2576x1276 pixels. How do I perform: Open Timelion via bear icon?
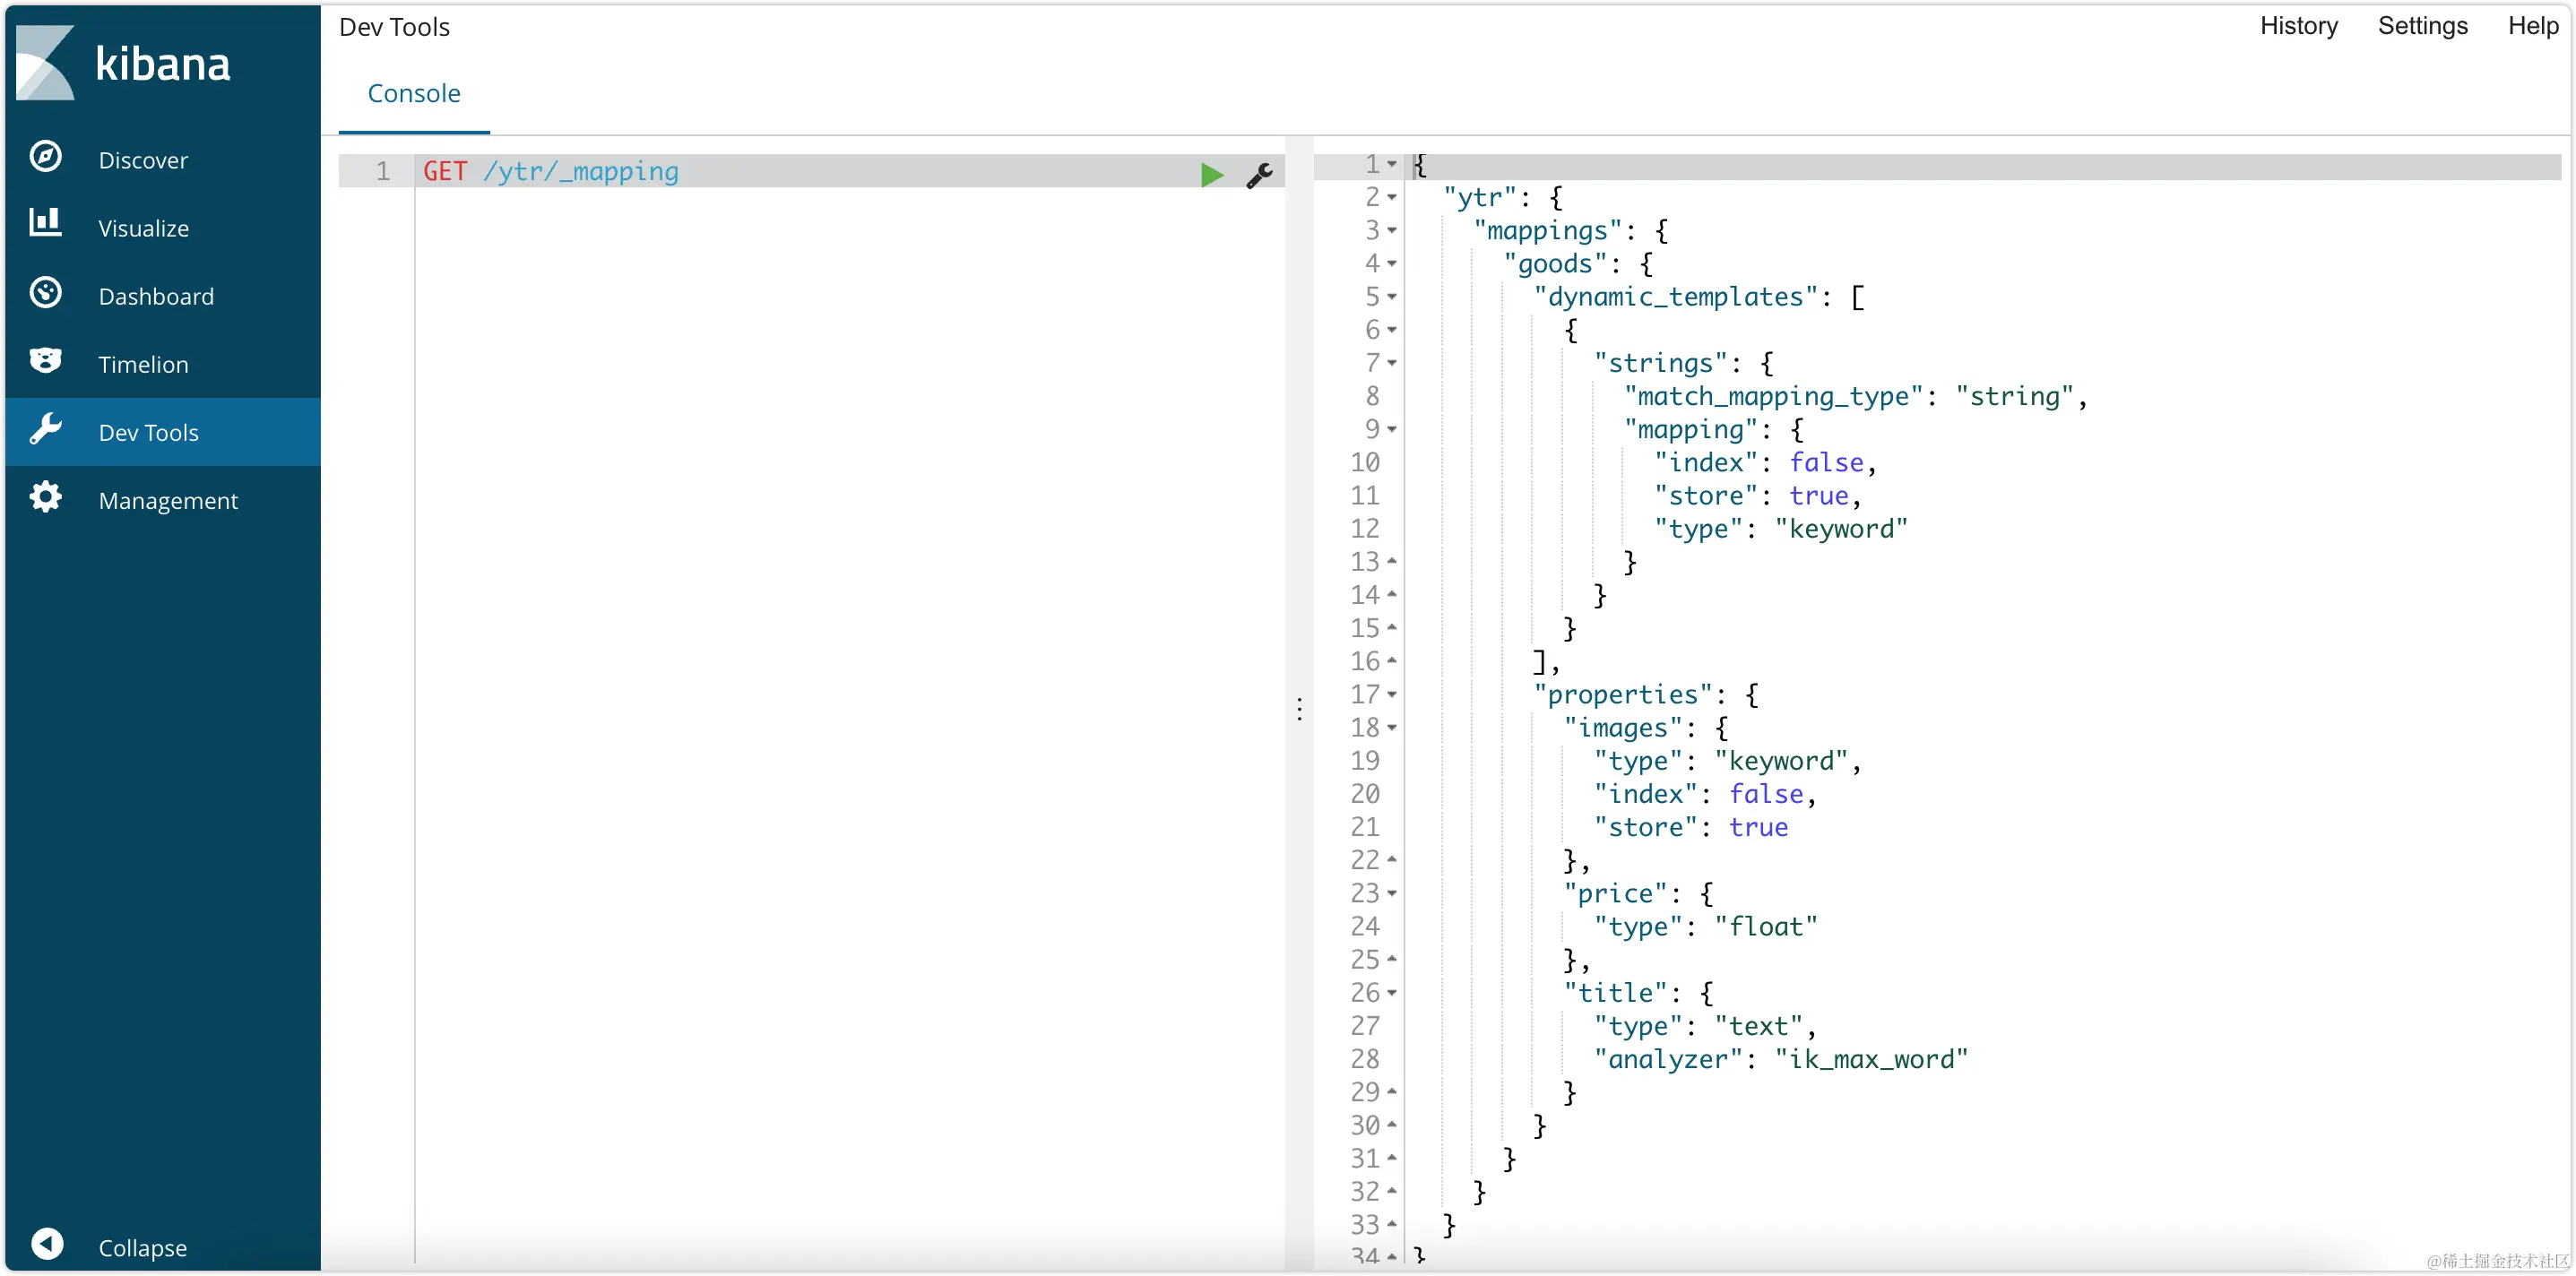[46, 361]
